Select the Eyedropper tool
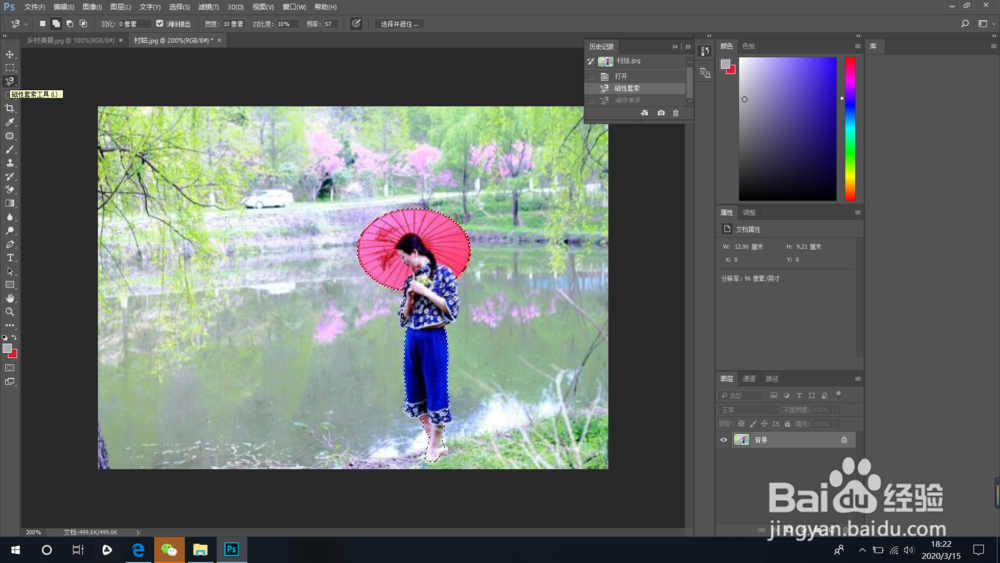The width and height of the screenshot is (1000, 563). (x=10, y=122)
